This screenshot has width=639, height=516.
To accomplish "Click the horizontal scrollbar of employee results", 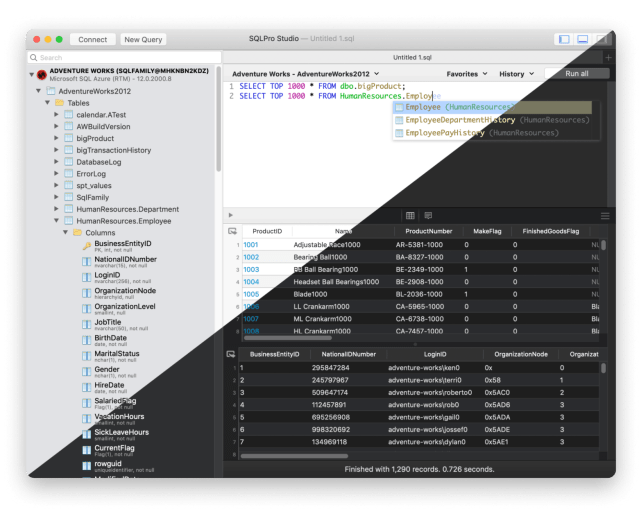I will (294, 456).
